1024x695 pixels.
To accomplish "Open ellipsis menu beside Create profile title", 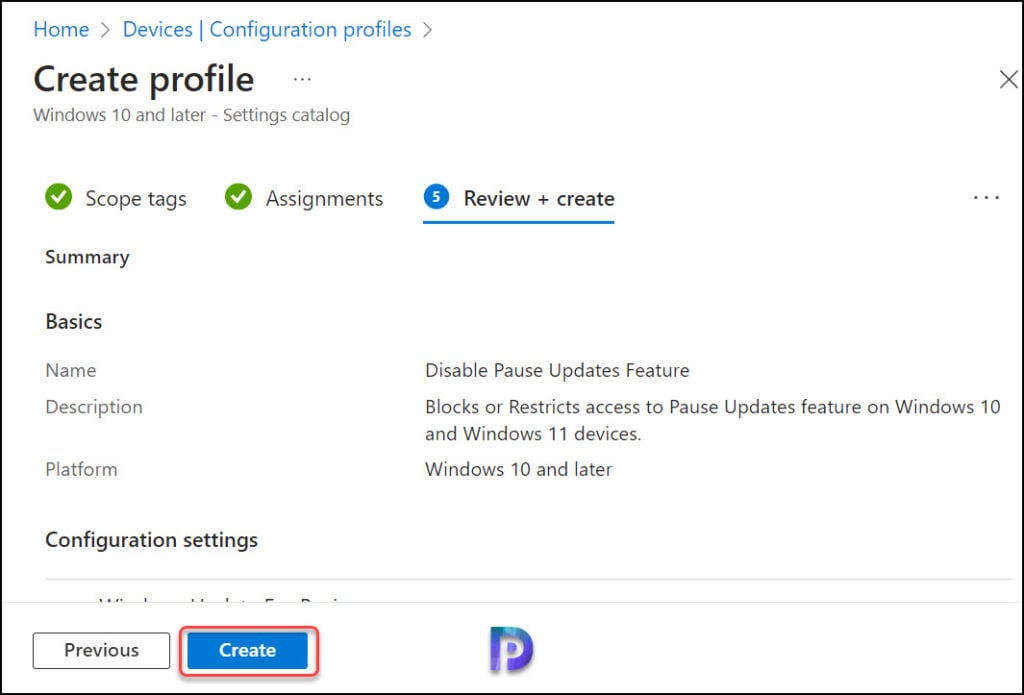I will tap(302, 80).
